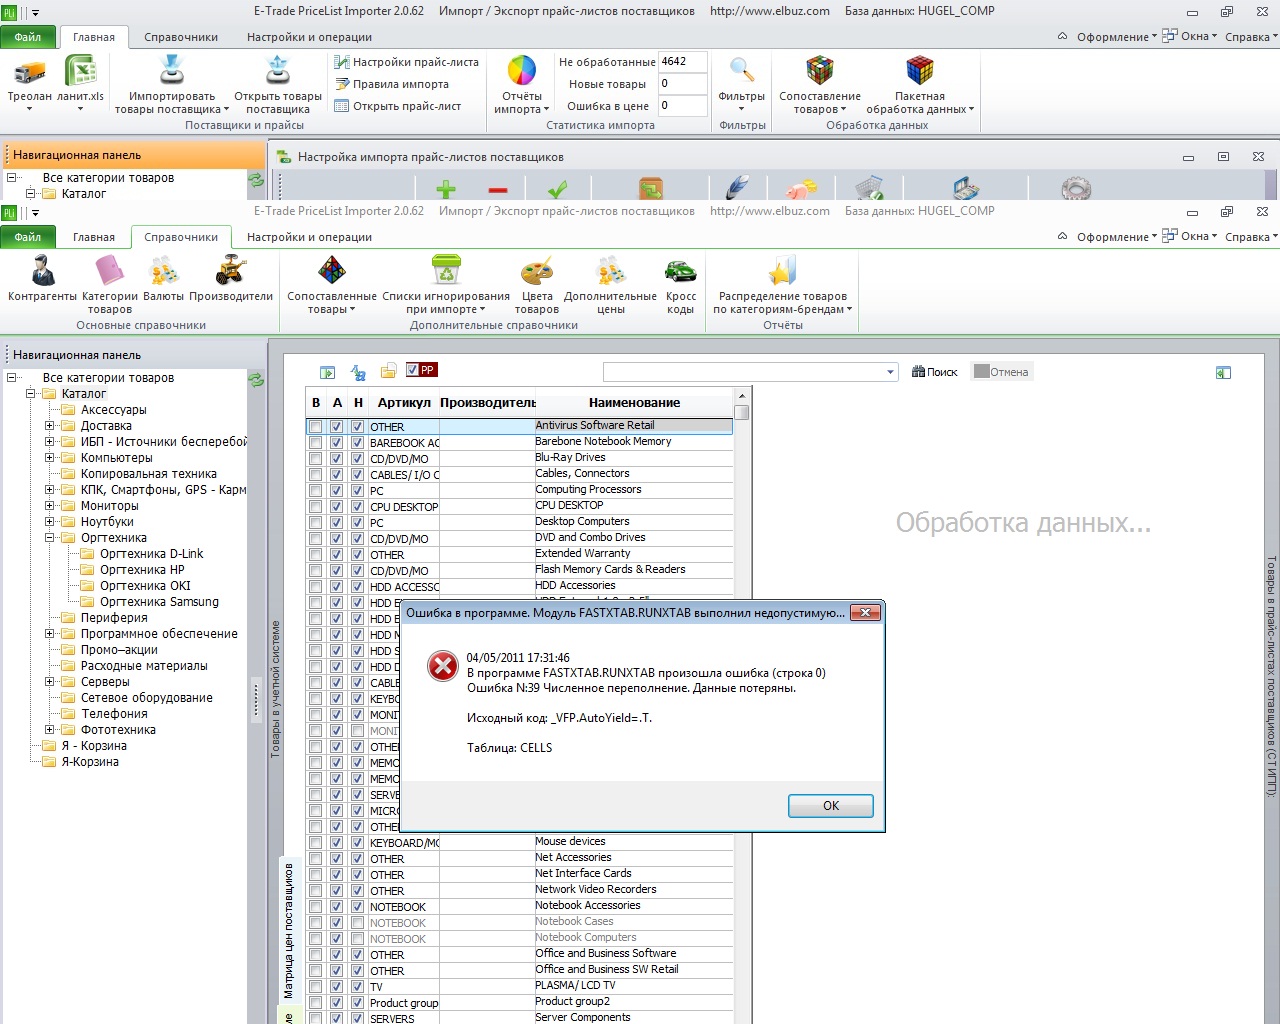Select Сетевое оборудование in the tree

[x=146, y=698]
